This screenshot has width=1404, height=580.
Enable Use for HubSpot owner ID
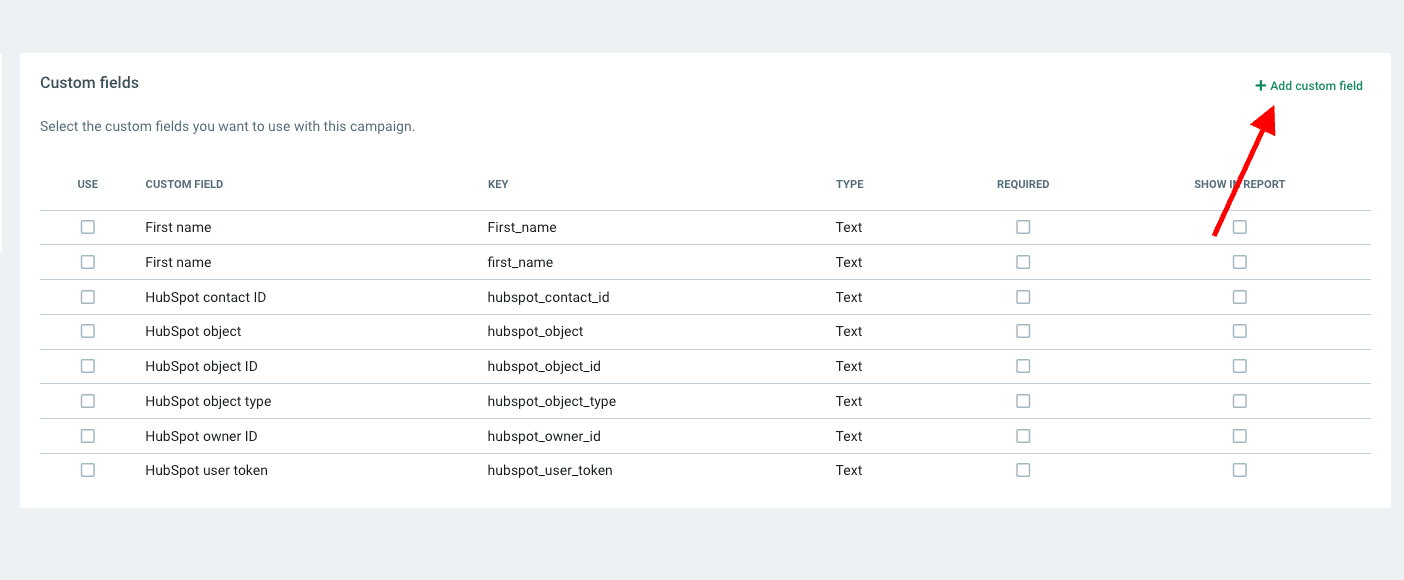[88, 436]
